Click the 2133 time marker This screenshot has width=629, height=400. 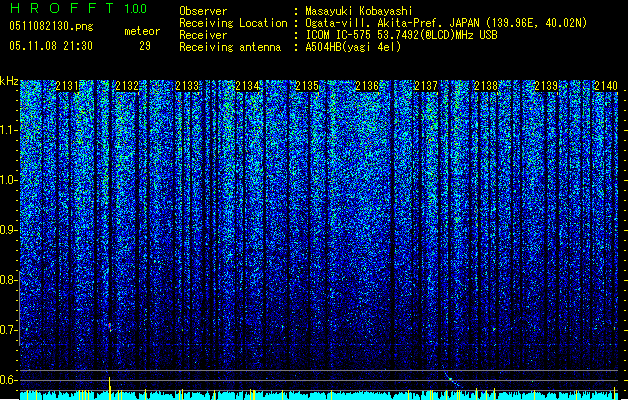187,86
